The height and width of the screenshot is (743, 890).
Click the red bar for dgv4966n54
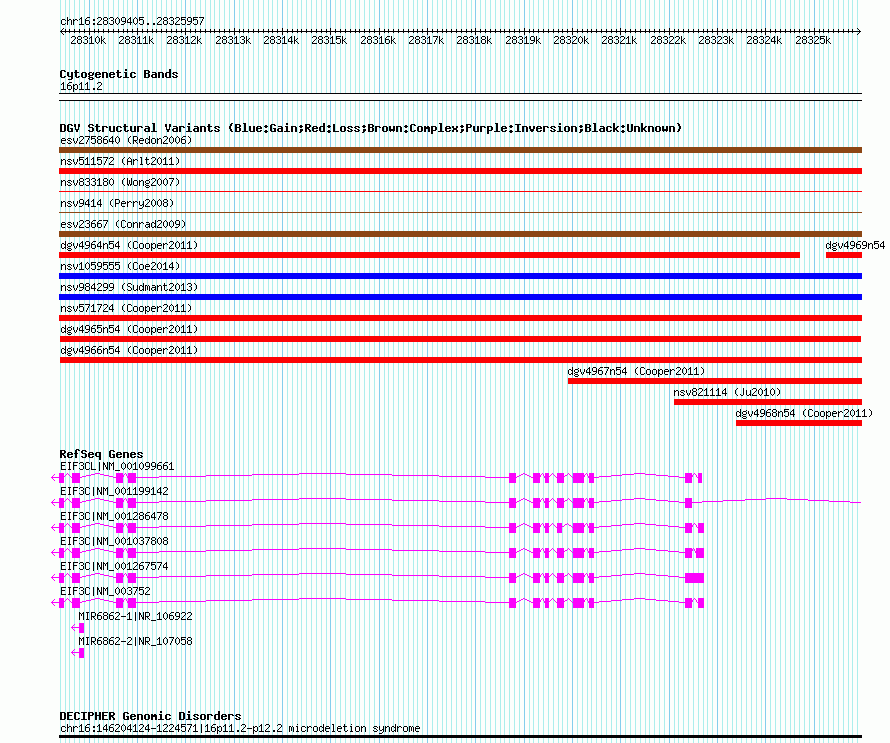460,360
